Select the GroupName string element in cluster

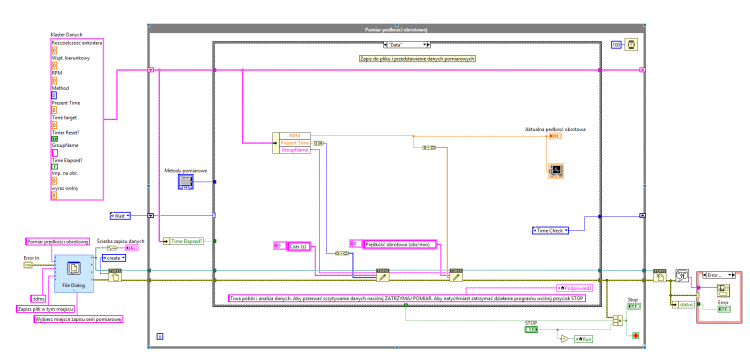coord(55,153)
